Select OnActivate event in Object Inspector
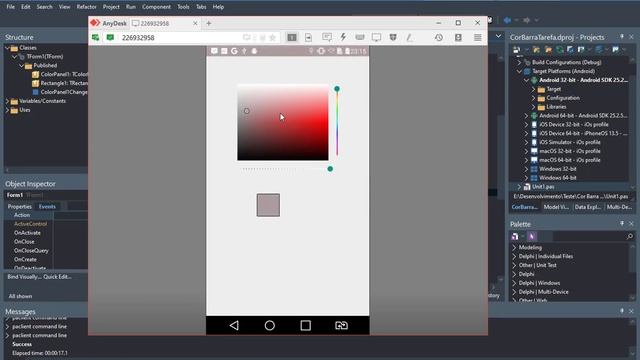 27,233
